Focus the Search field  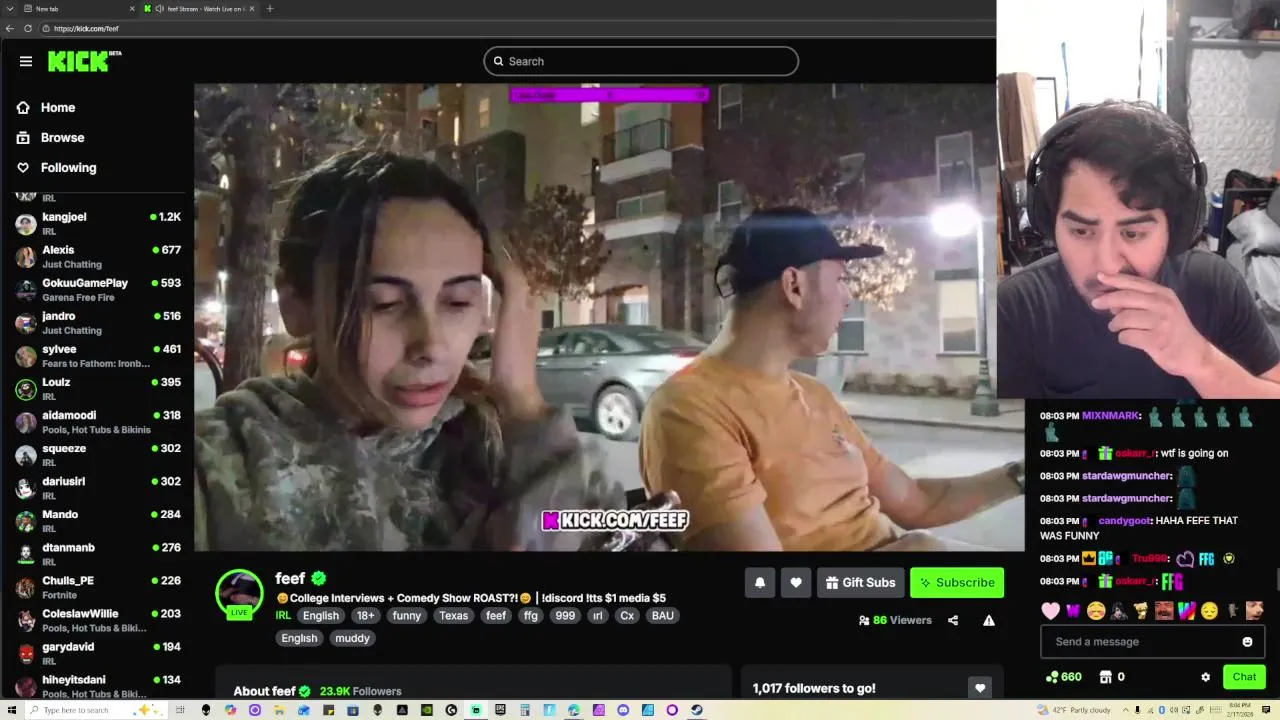(x=641, y=61)
